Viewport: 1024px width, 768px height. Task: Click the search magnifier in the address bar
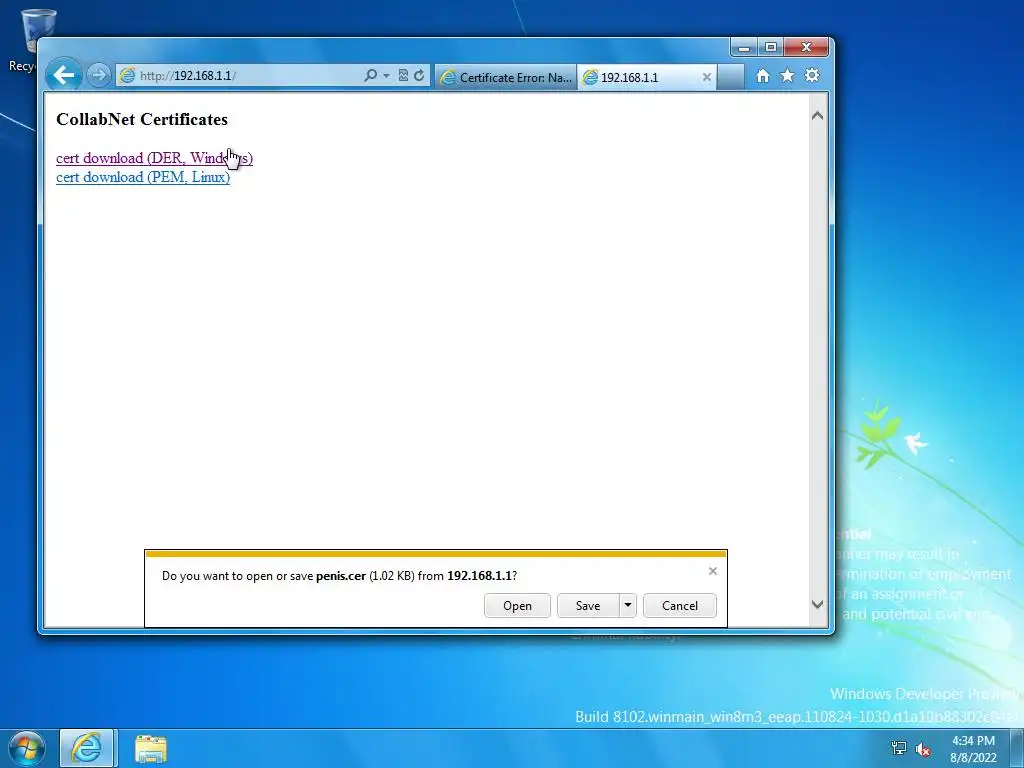pos(370,76)
